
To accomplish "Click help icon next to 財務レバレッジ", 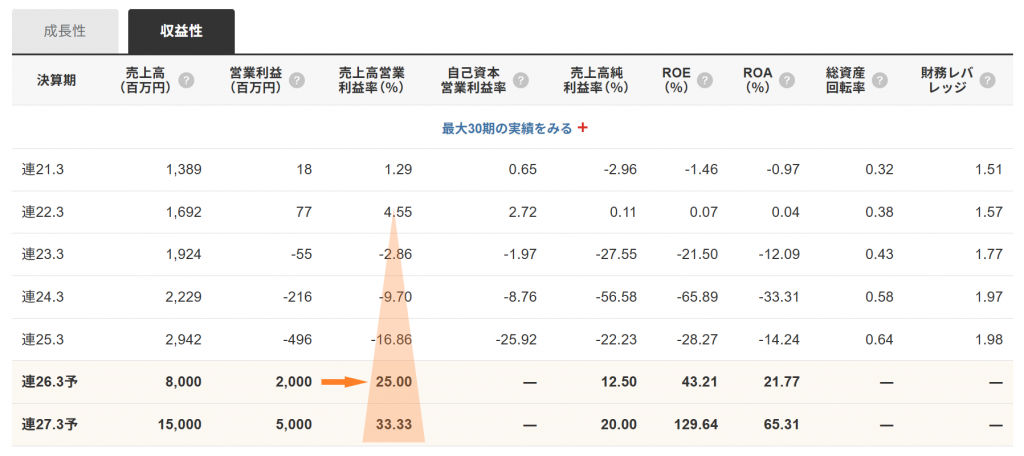I will (x=987, y=80).
